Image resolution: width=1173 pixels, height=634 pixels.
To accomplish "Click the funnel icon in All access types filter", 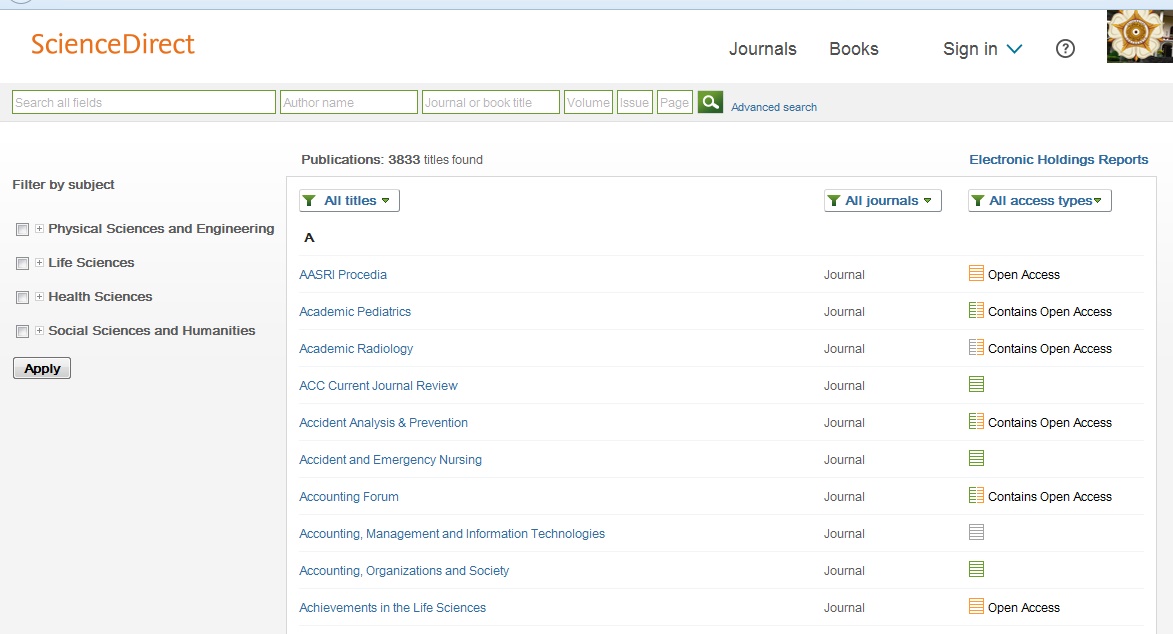I will 978,201.
